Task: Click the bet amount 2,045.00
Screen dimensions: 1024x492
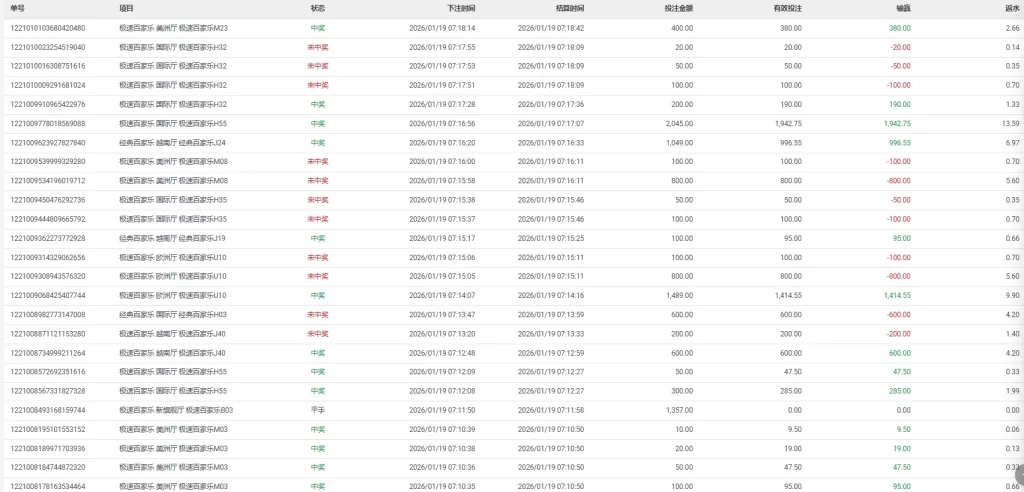Action: click(x=678, y=124)
